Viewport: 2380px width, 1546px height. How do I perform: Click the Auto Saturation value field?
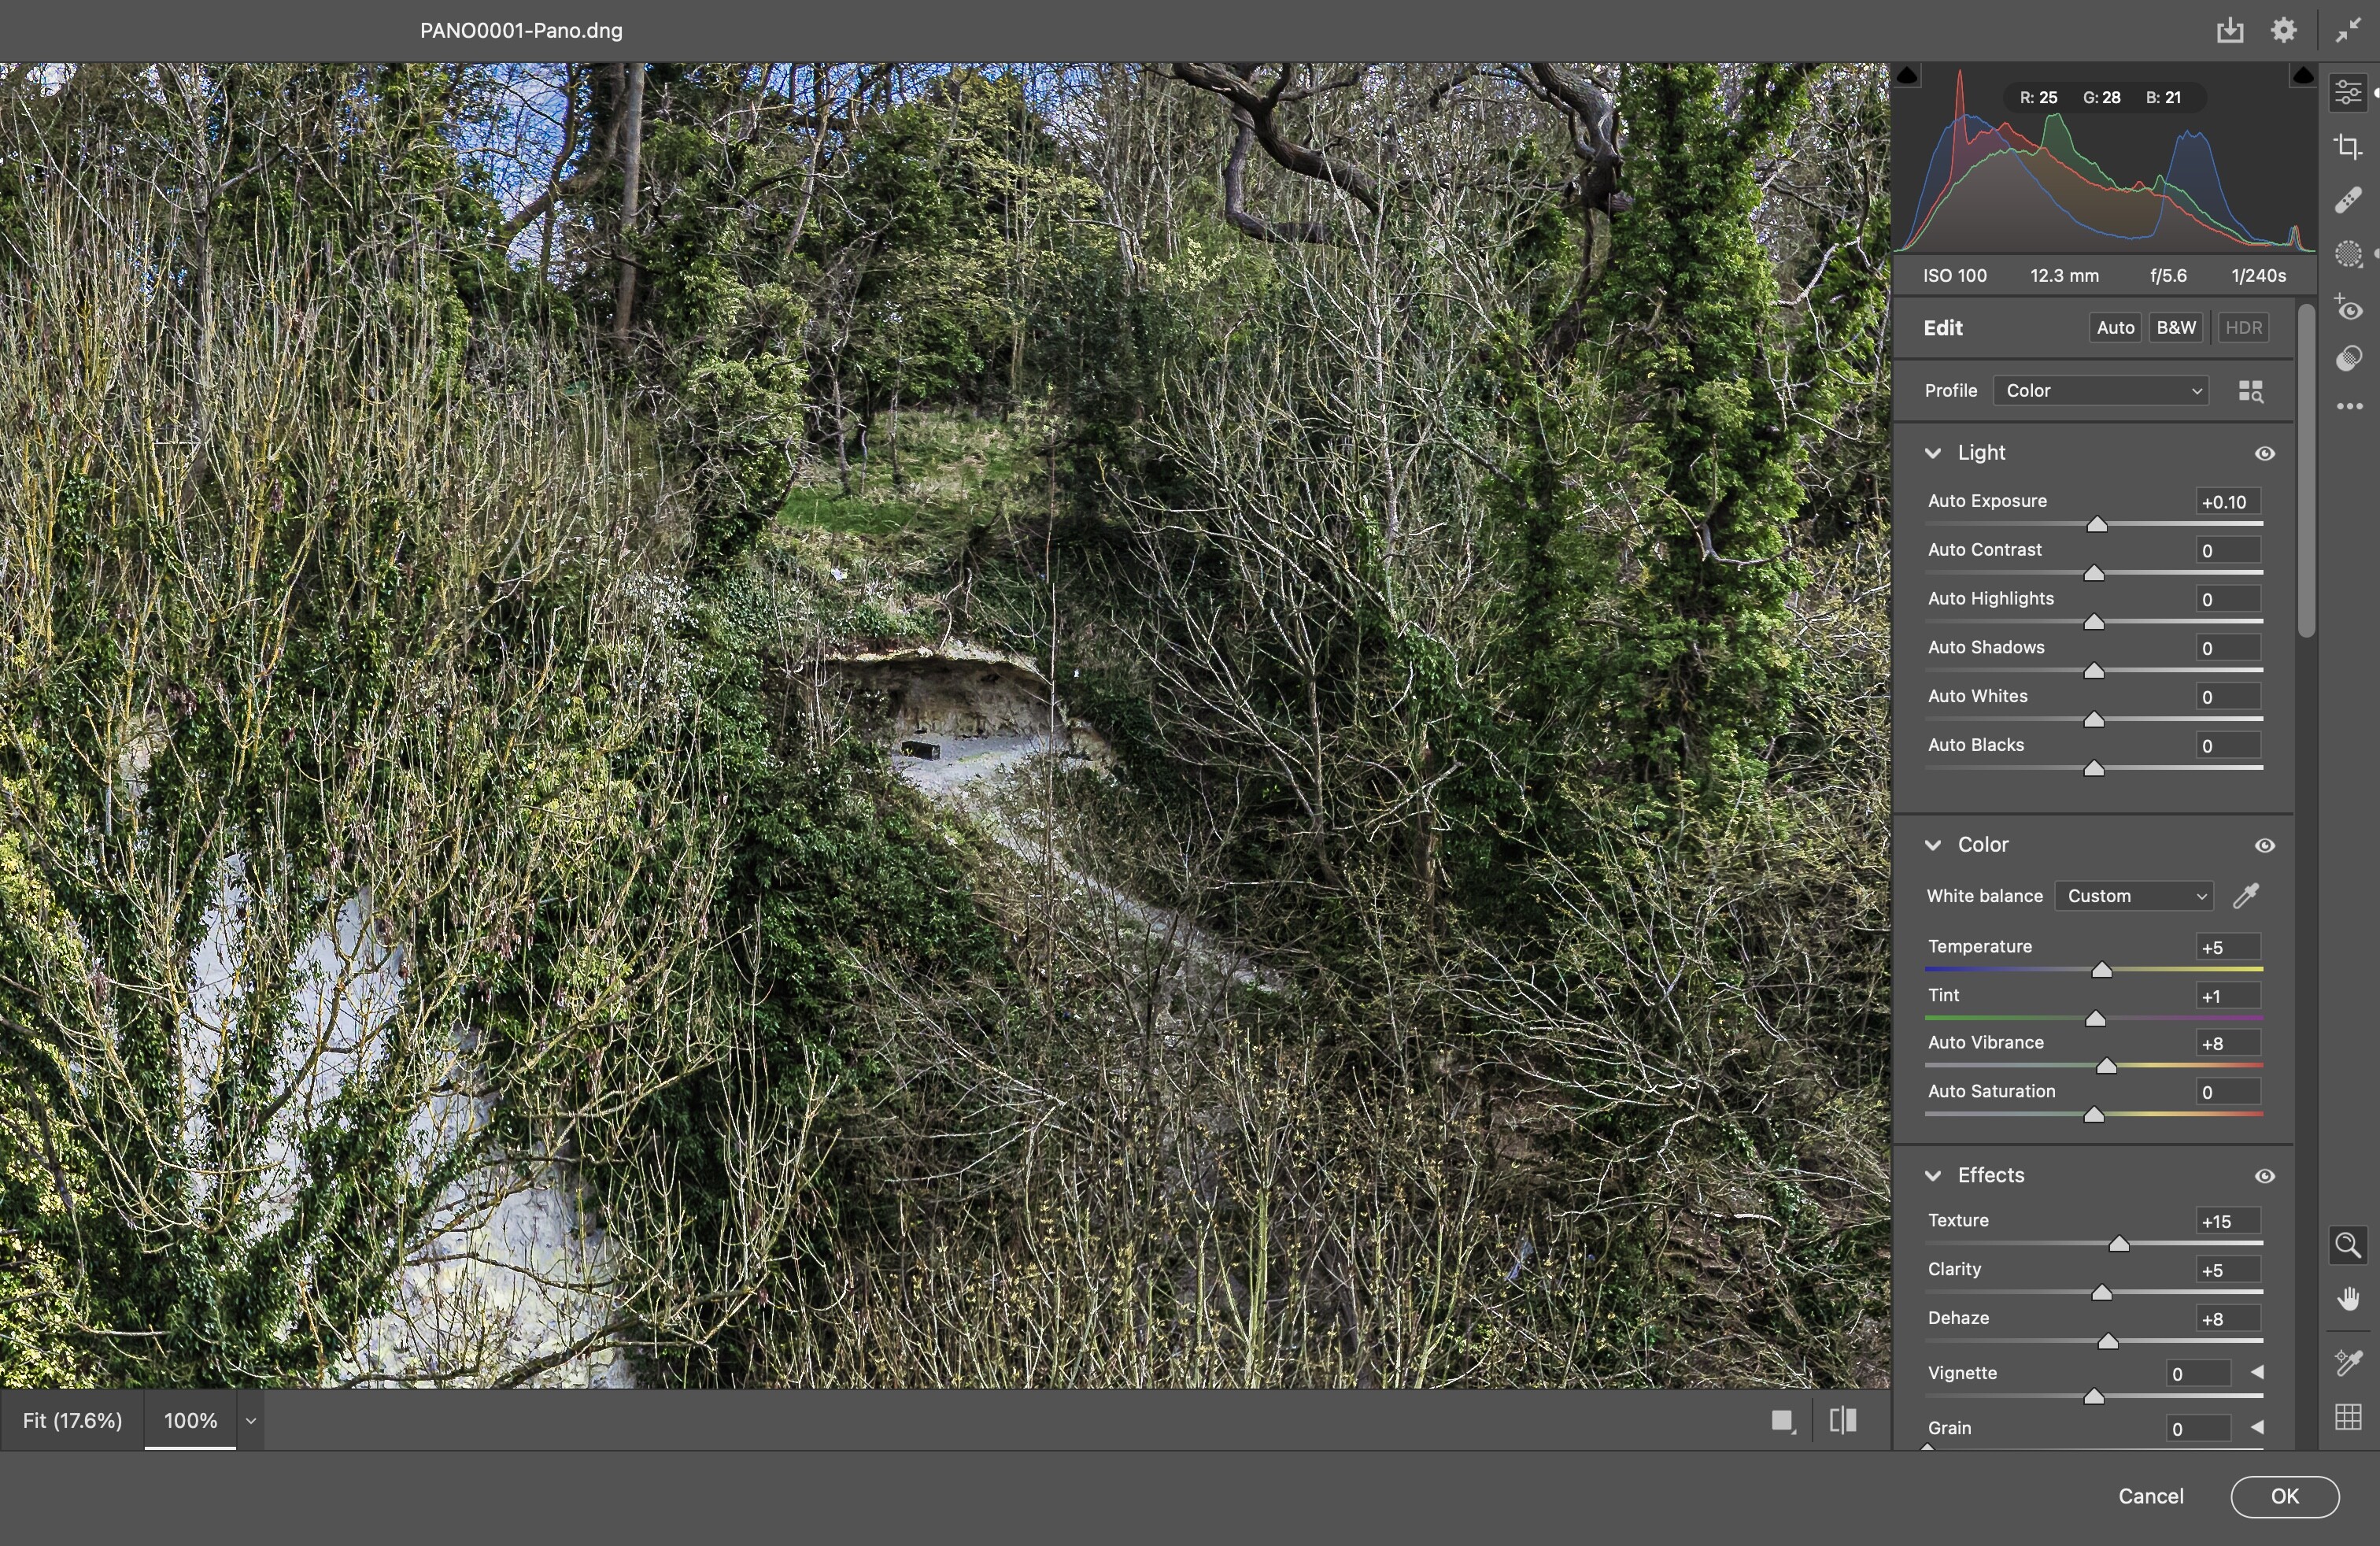(2227, 1093)
